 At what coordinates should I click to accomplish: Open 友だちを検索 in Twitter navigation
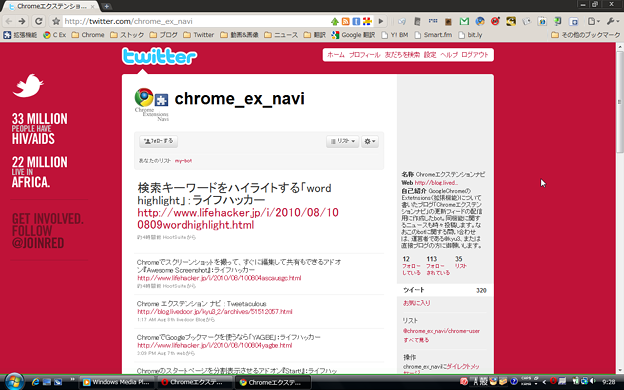402,55
